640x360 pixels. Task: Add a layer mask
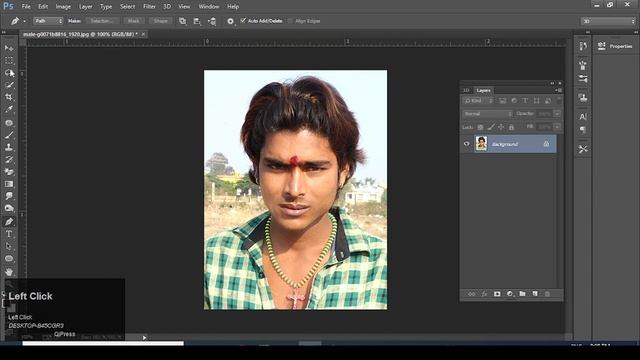pyautogui.click(x=497, y=294)
